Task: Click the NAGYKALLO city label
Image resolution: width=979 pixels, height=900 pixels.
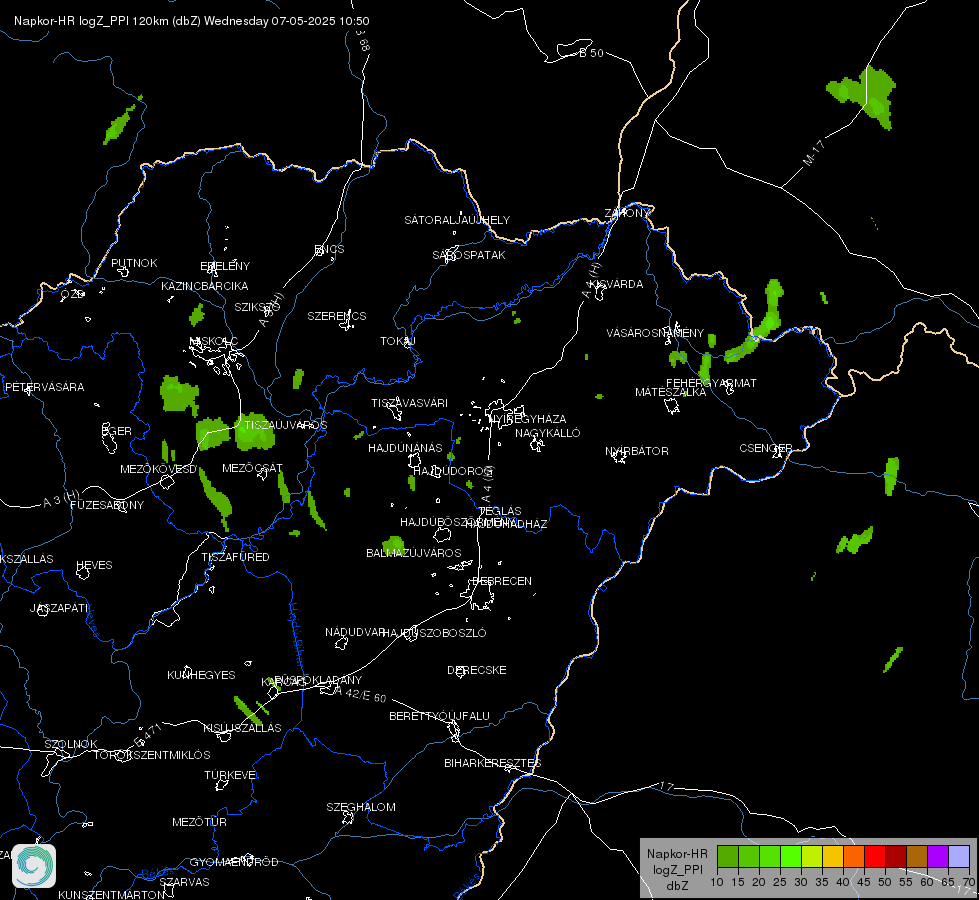Action: tap(548, 433)
